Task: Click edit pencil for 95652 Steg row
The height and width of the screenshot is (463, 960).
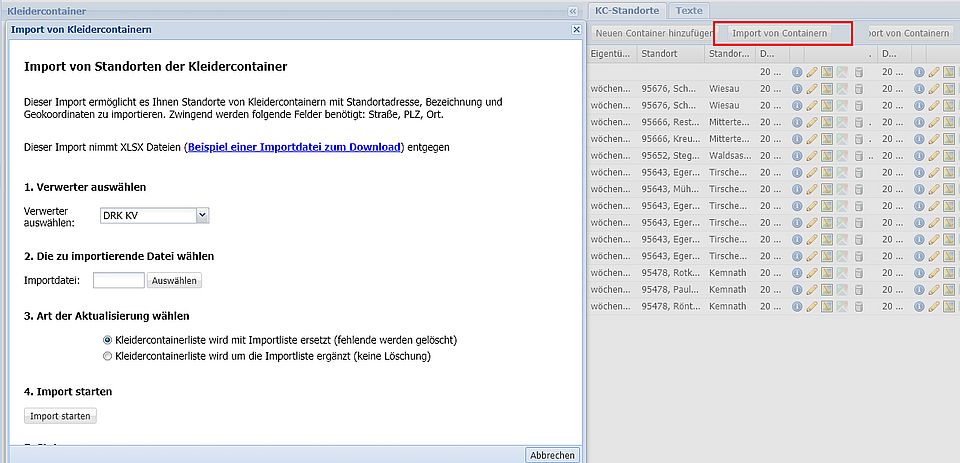Action: 812,155
